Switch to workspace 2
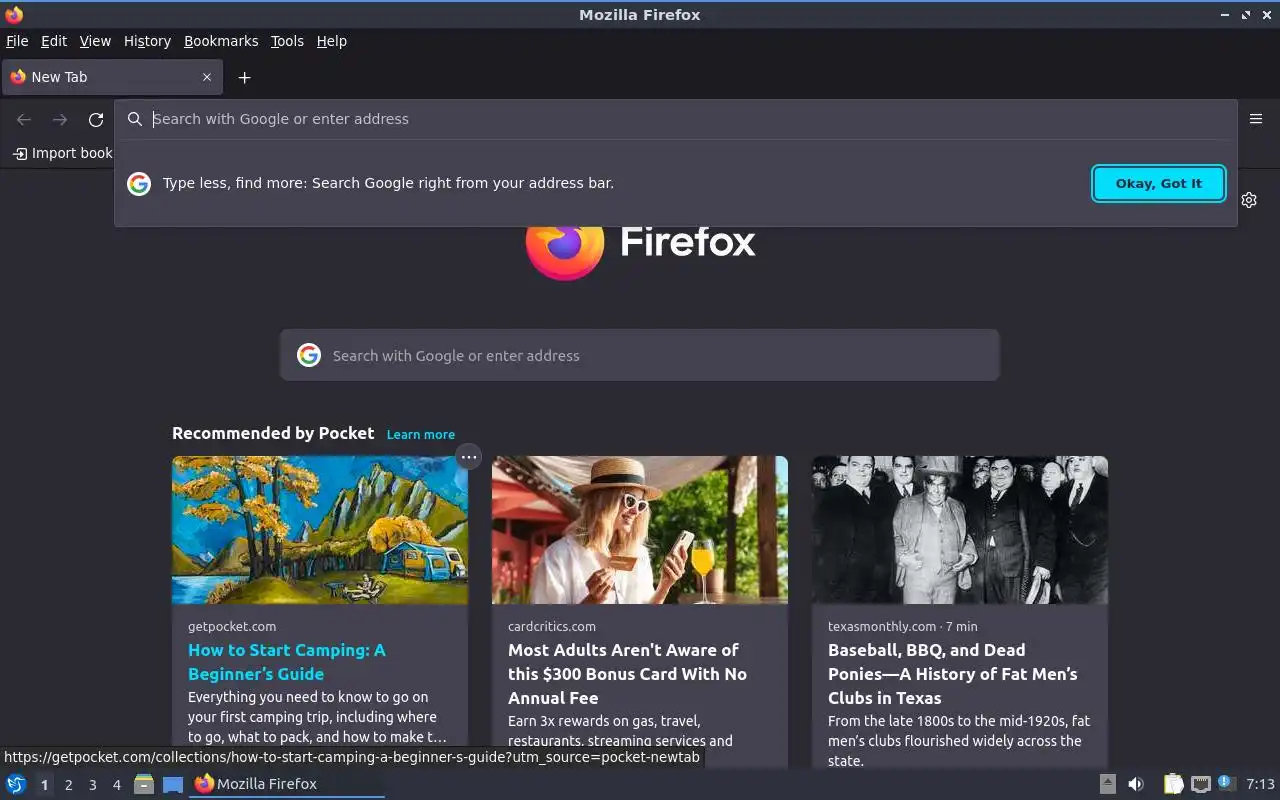The height and width of the screenshot is (800, 1280). pos(68,785)
